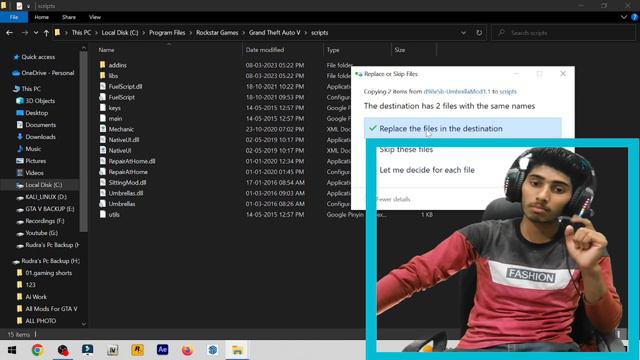Open the blue cube app in taskbar

pyautogui.click(x=212, y=350)
